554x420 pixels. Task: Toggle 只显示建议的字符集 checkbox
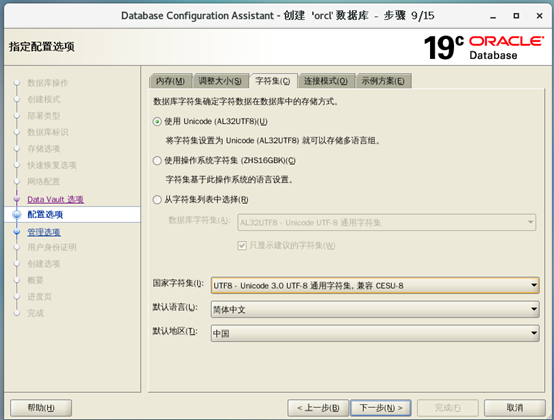242,245
